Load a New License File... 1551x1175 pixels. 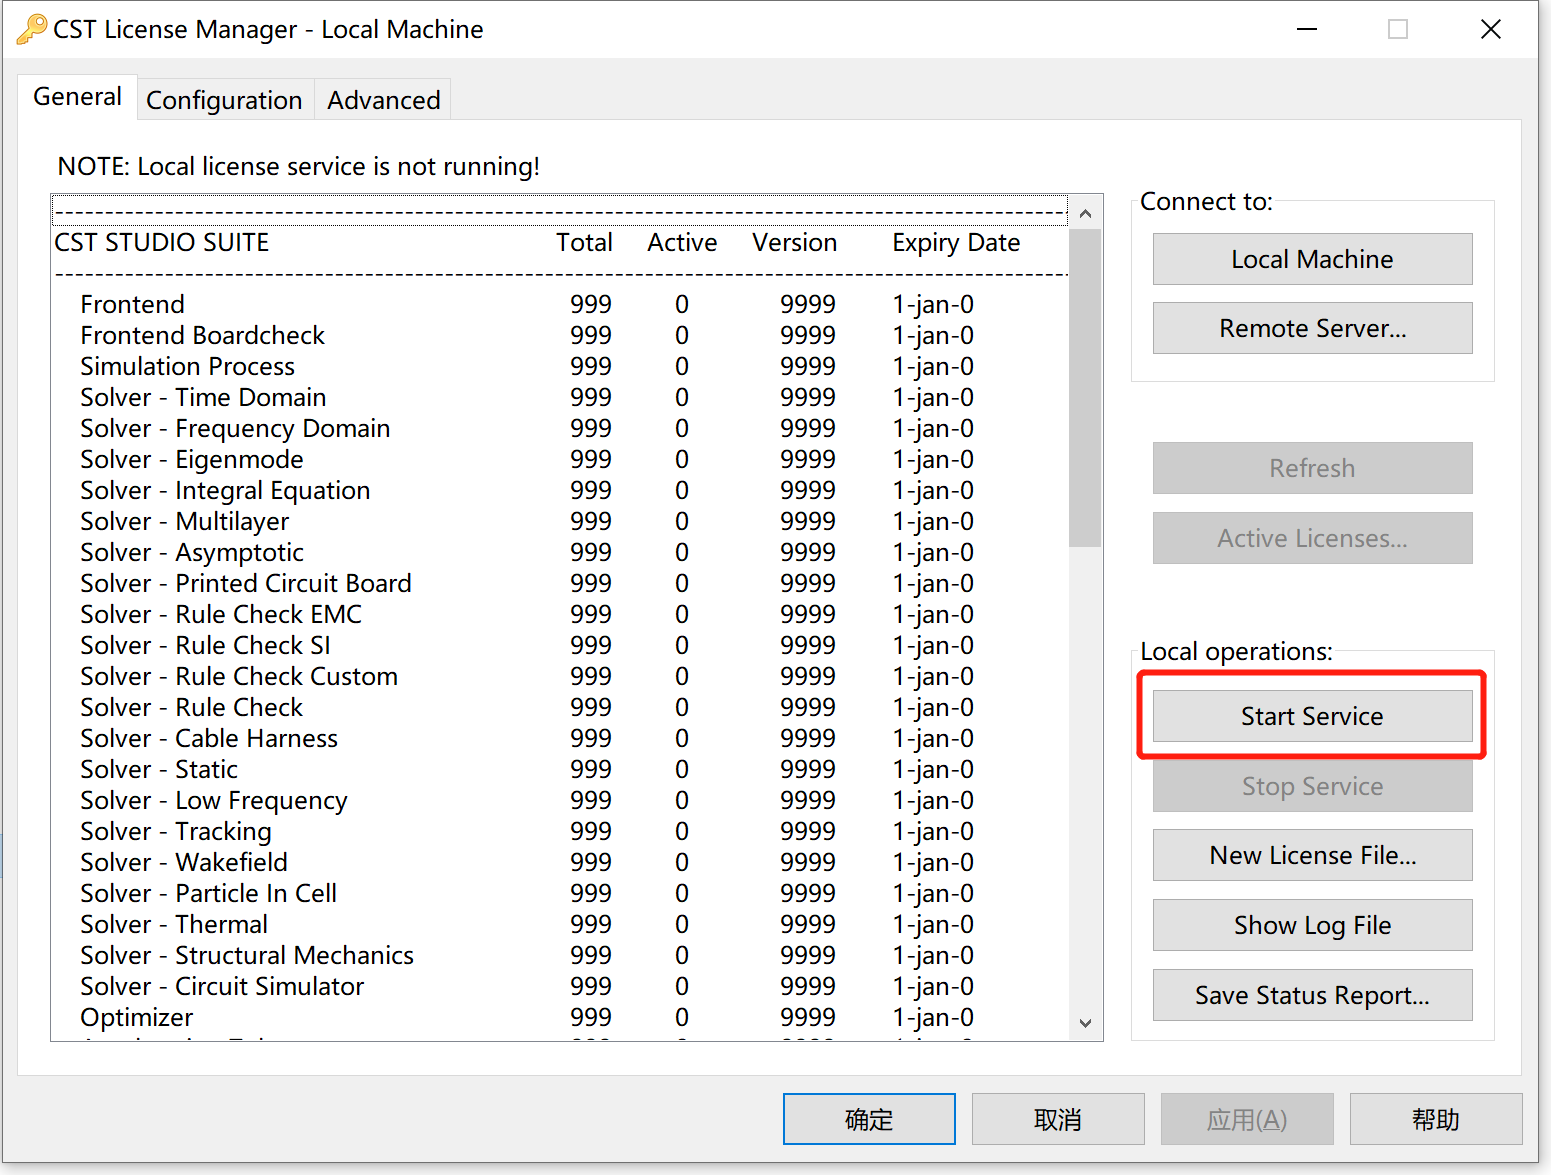click(x=1312, y=855)
